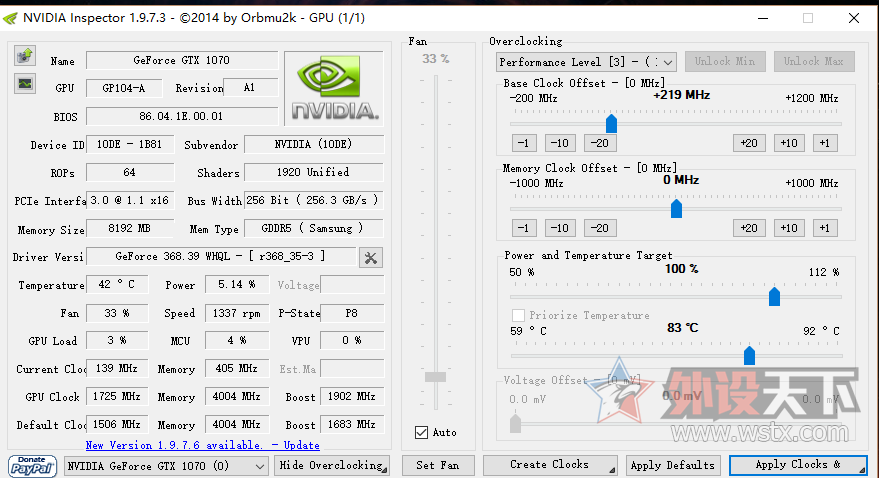879x478 pixels.
Task: Click the Speed value 1337 rpm
Action: (x=237, y=313)
